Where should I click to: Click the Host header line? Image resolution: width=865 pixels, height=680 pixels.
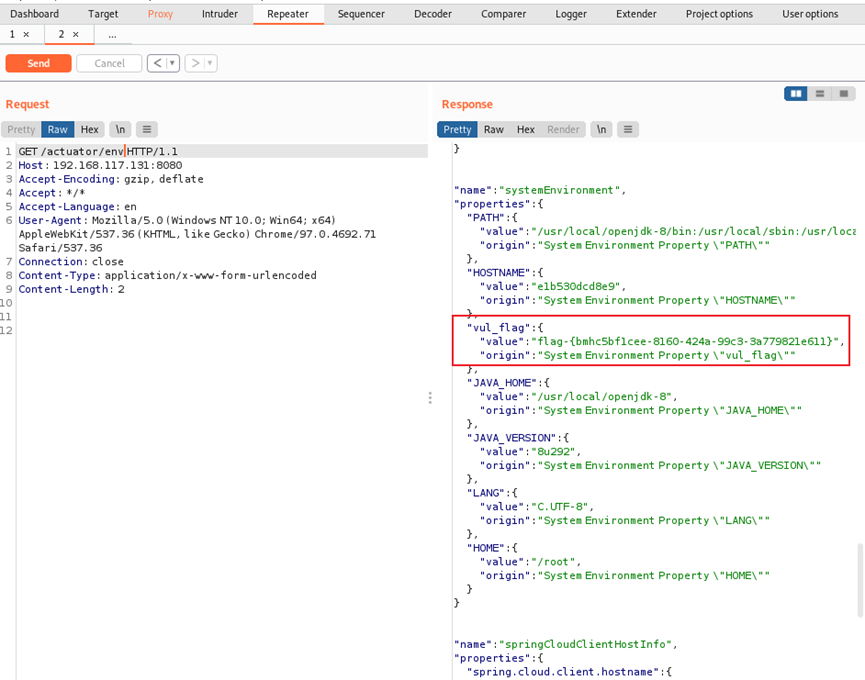(100, 165)
